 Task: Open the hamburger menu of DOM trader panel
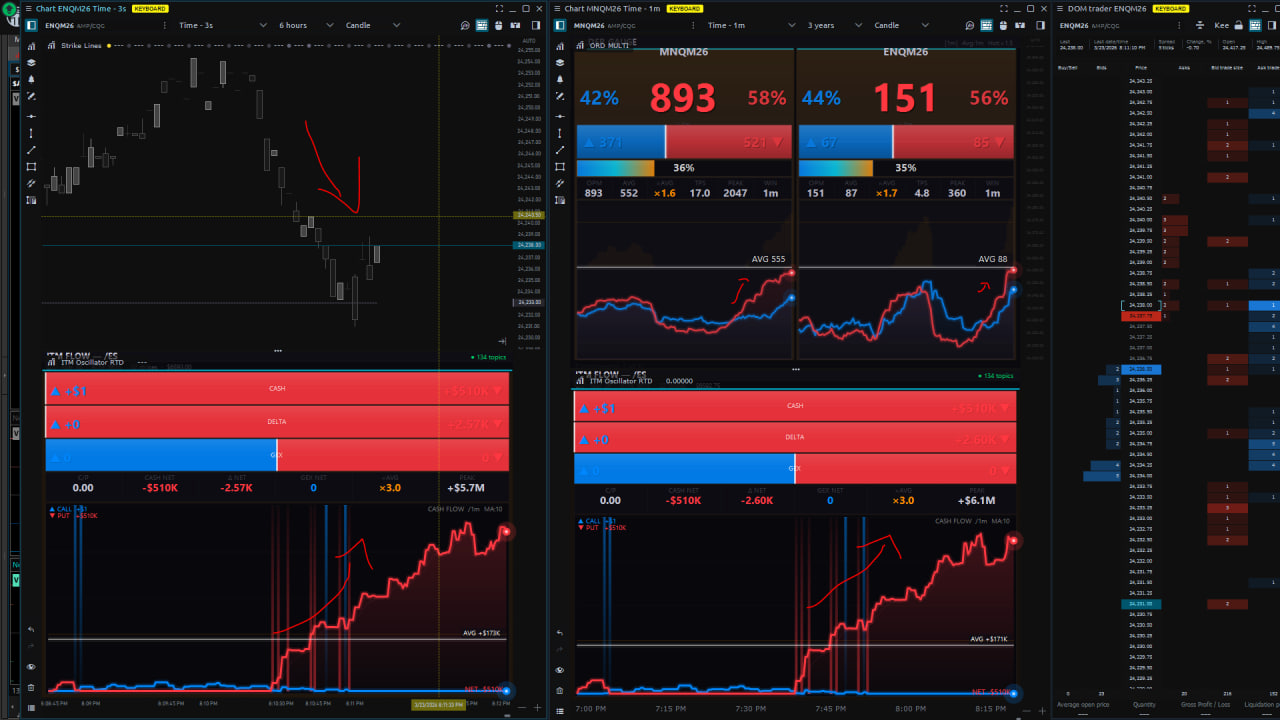click(x=1060, y=8)
